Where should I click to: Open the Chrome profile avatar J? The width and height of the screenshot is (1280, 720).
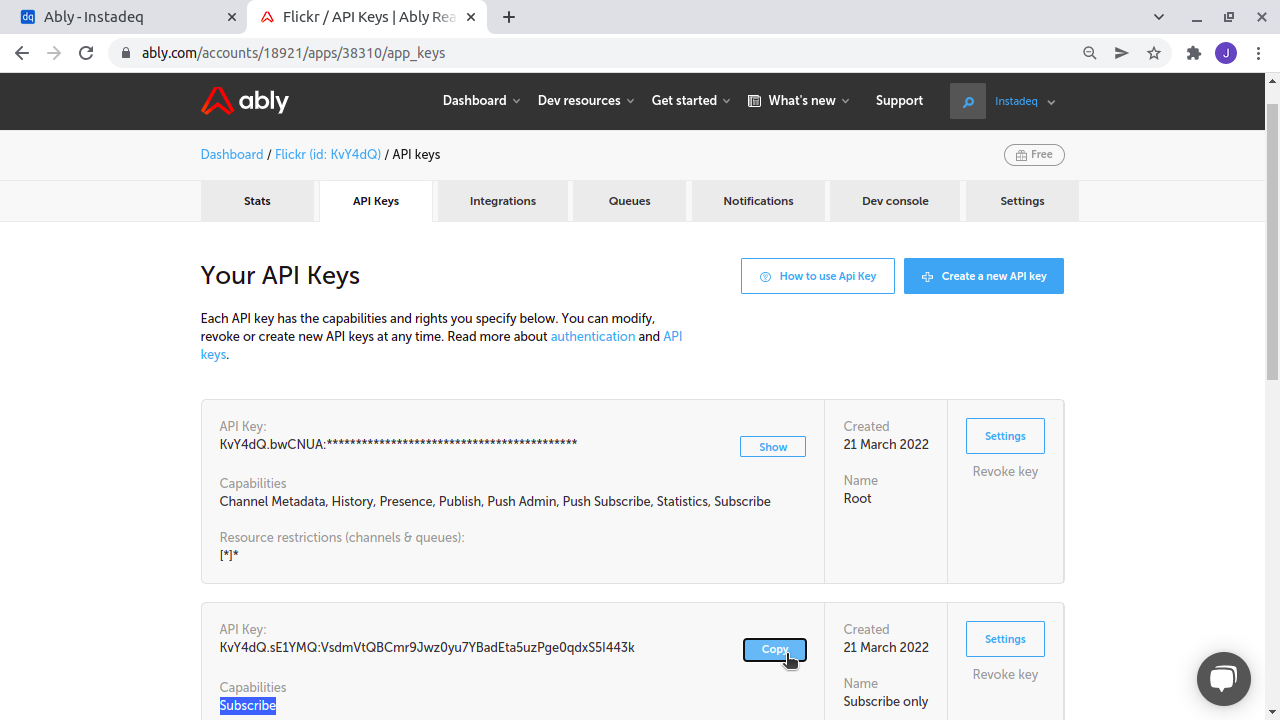point(1226,53)
